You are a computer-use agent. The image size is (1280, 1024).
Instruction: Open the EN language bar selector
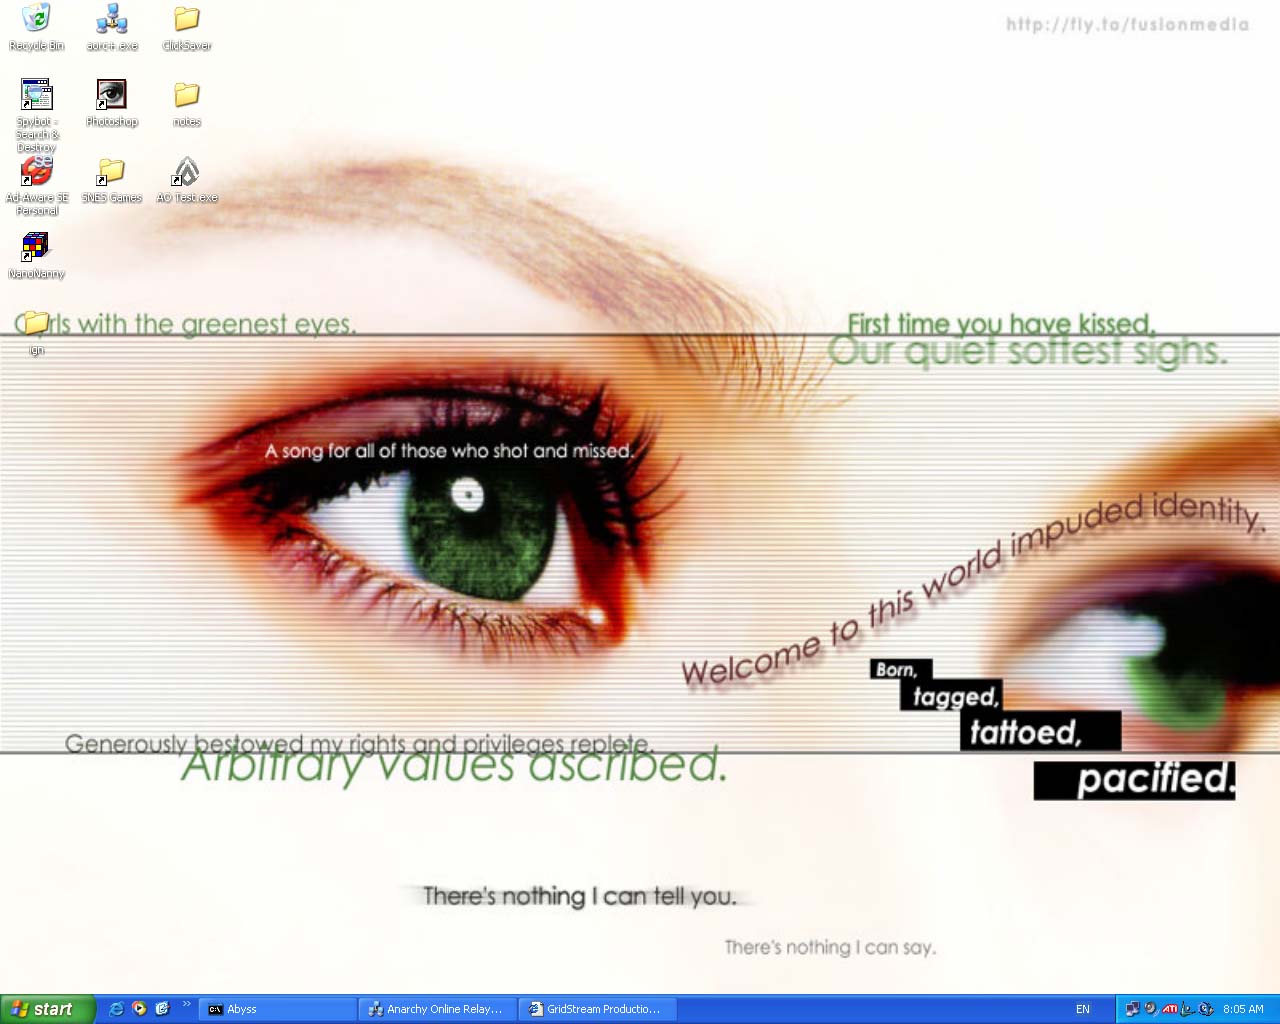point(1083,1009)
